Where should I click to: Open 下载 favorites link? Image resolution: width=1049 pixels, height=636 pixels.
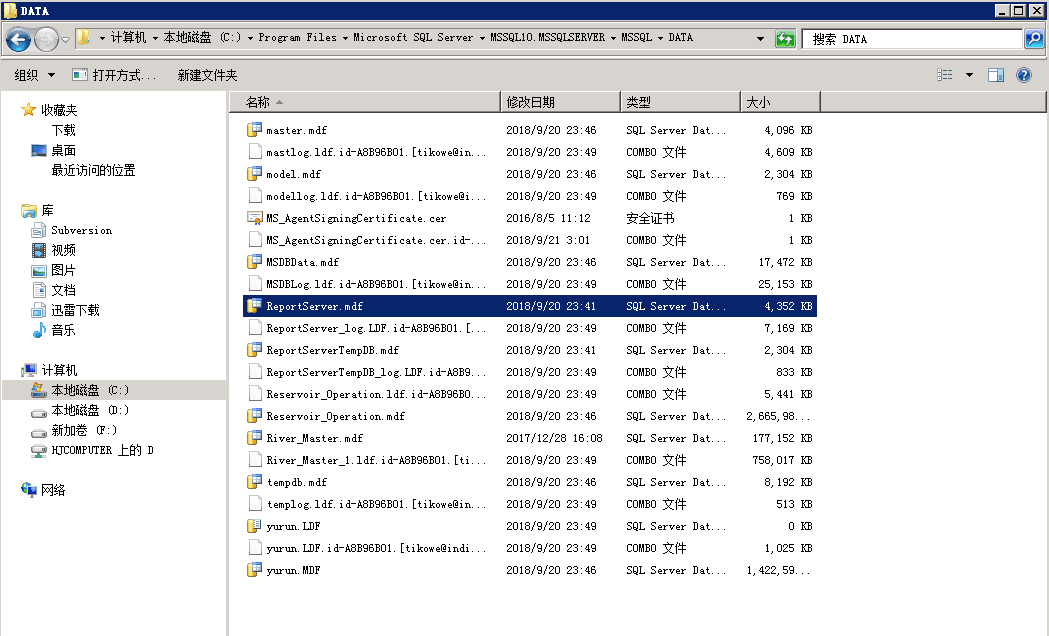(64, 130)
